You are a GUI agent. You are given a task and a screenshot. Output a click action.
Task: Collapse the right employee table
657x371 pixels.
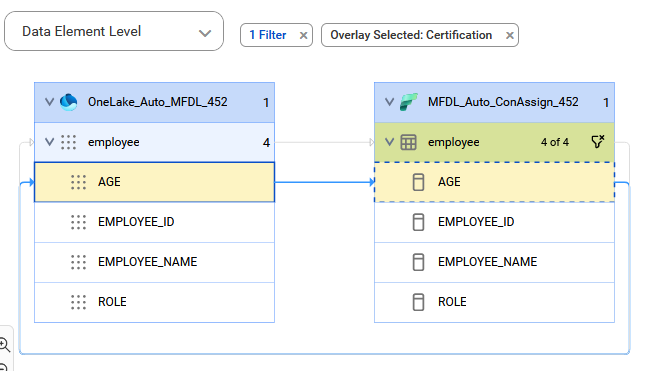390,142
